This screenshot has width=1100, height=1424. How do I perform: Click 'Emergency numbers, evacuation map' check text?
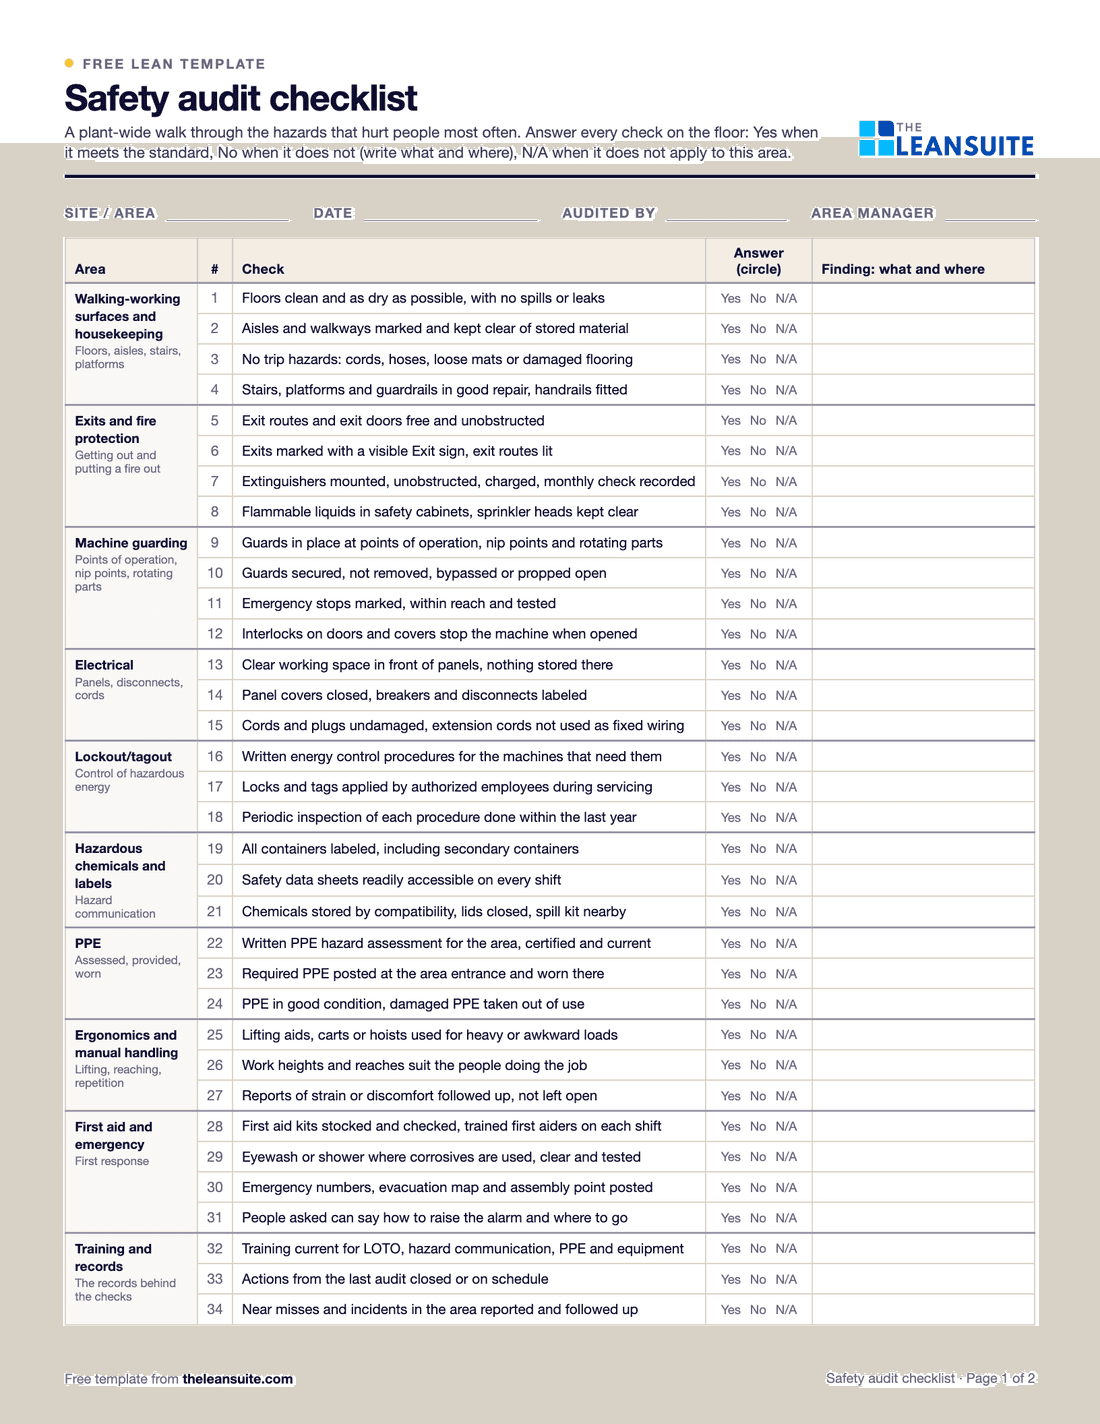(447, 1187)
